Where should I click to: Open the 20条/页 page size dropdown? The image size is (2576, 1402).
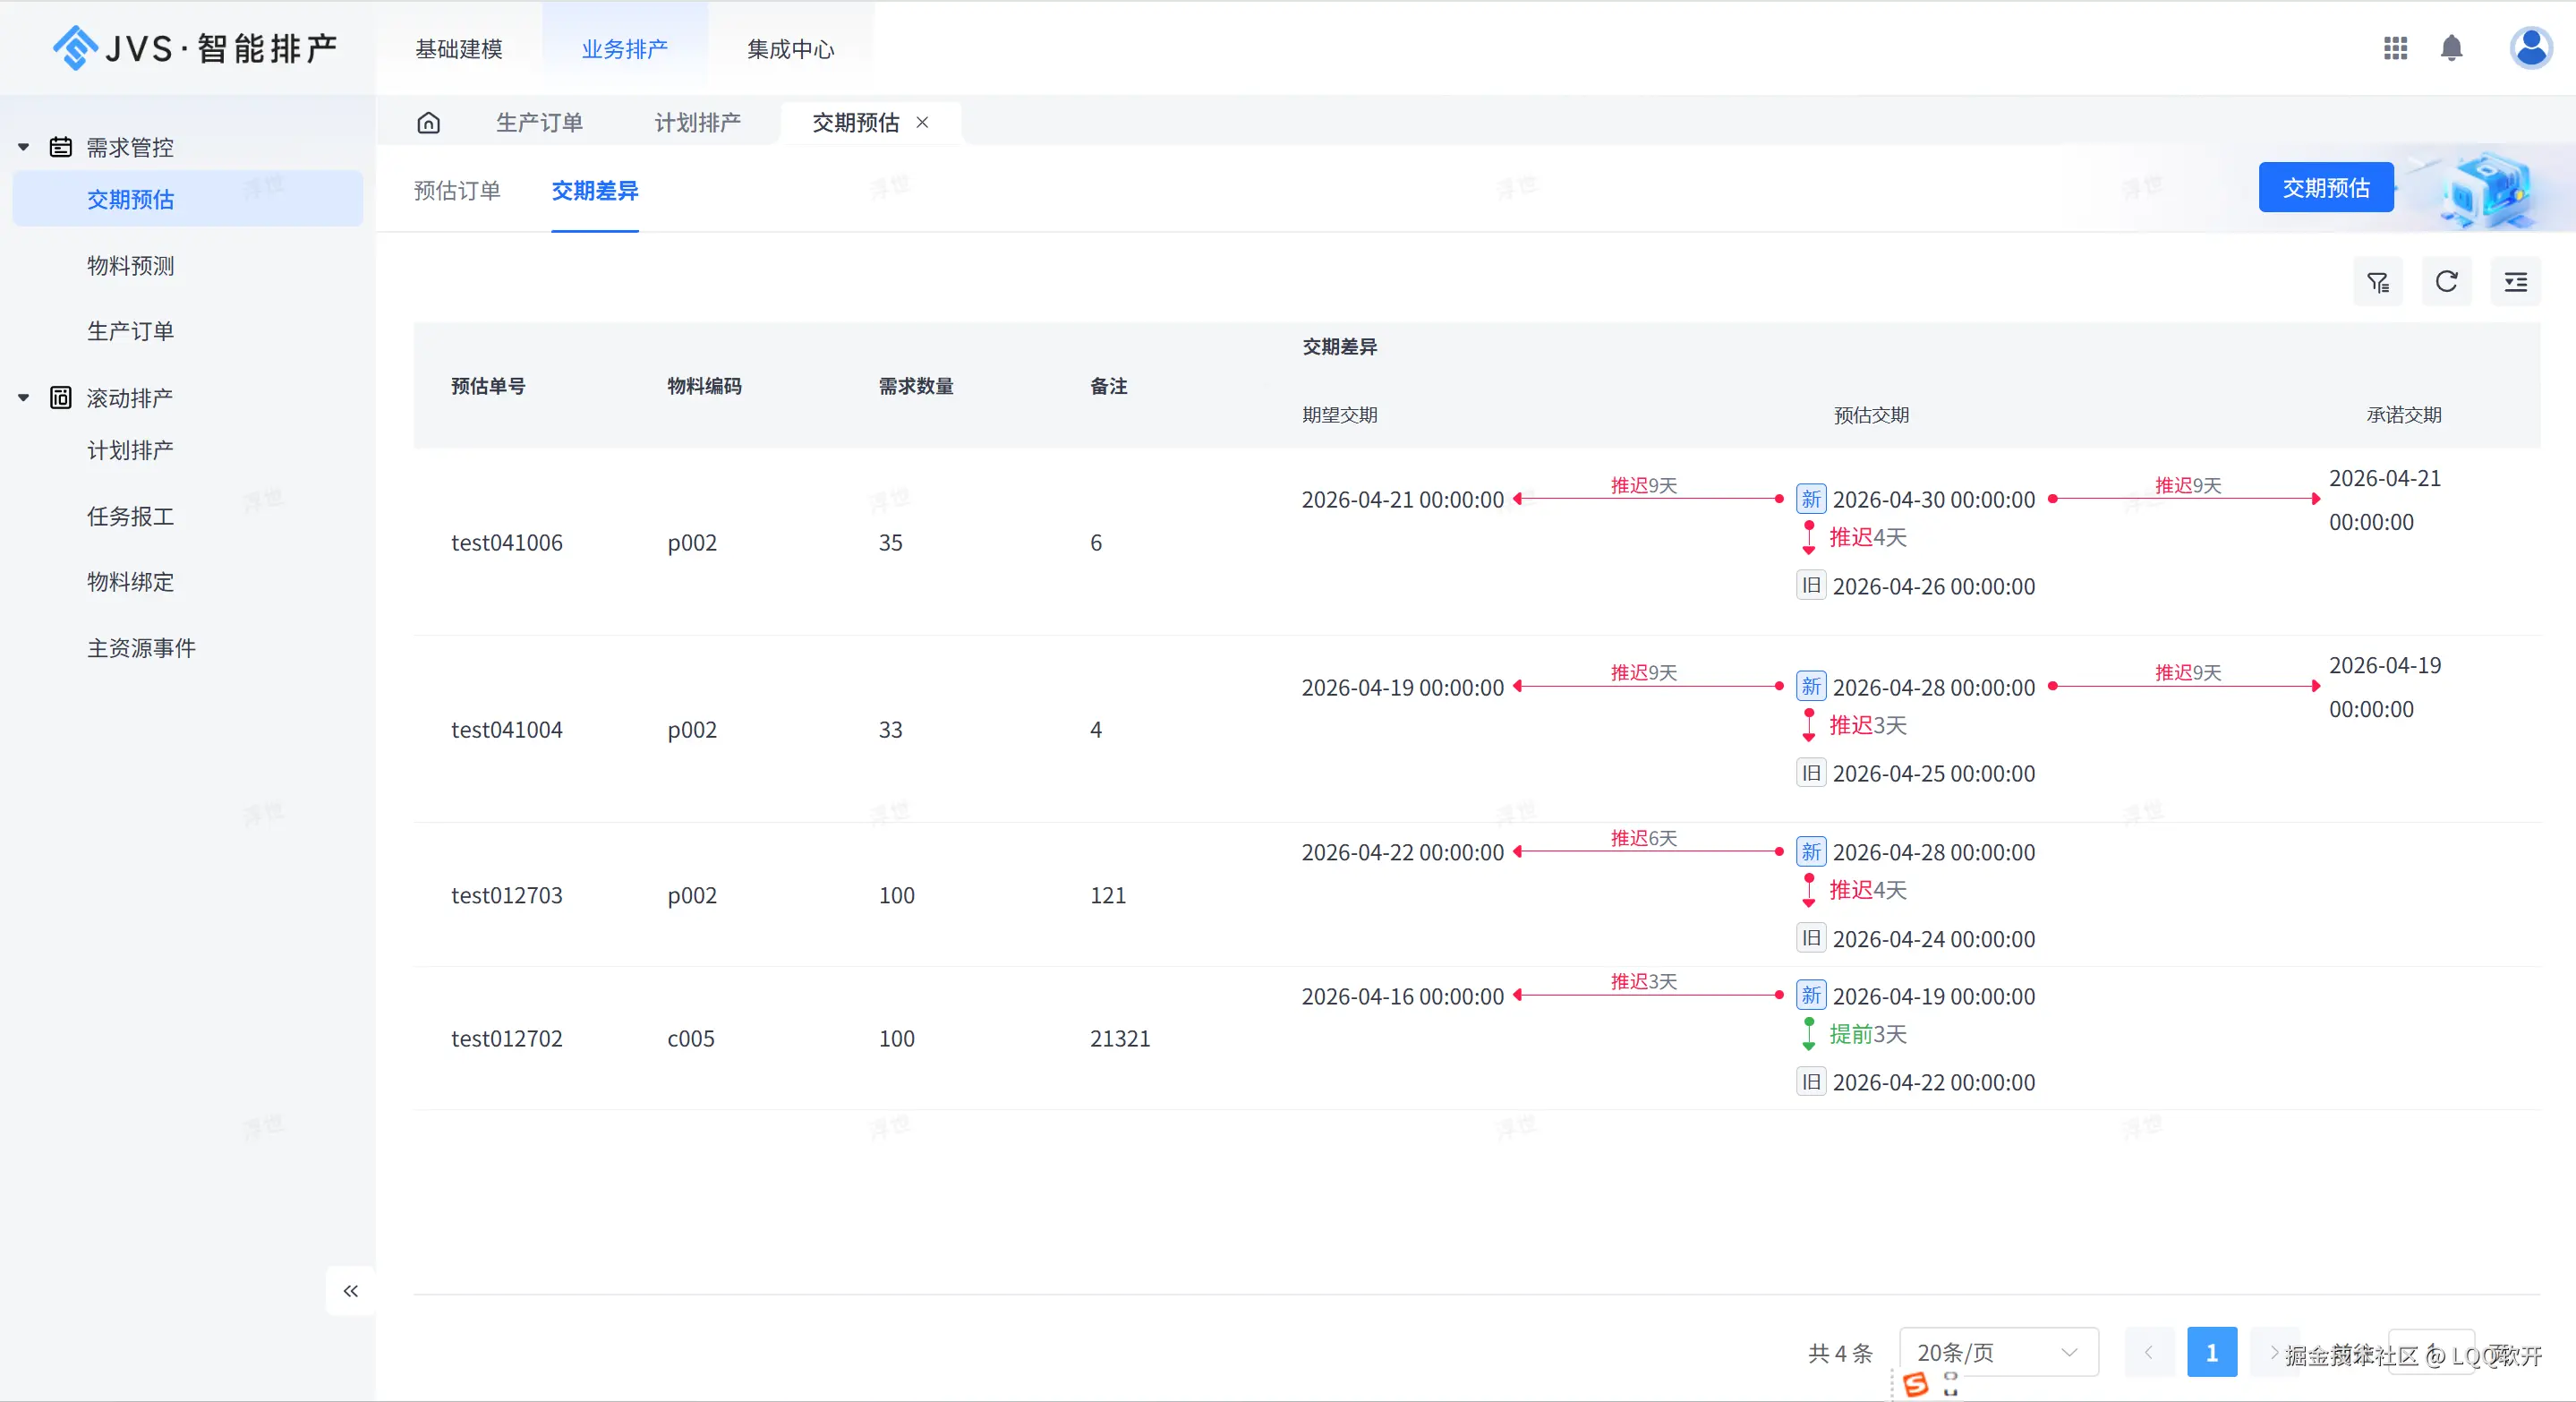[x=1997, y=1353]
